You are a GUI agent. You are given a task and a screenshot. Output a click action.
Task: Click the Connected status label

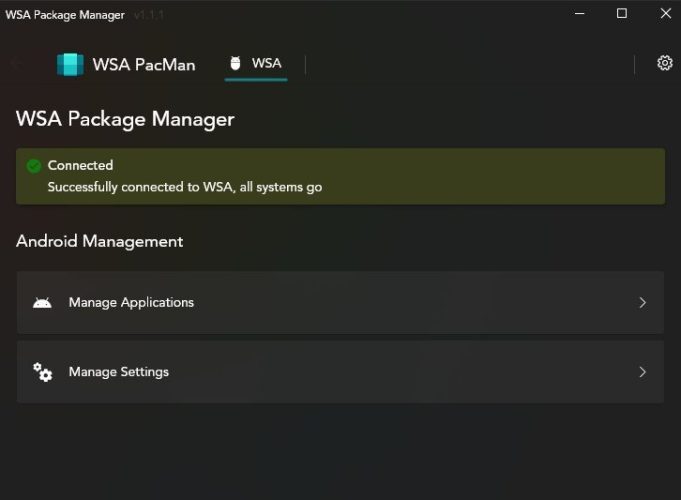[x=80, y=166]
